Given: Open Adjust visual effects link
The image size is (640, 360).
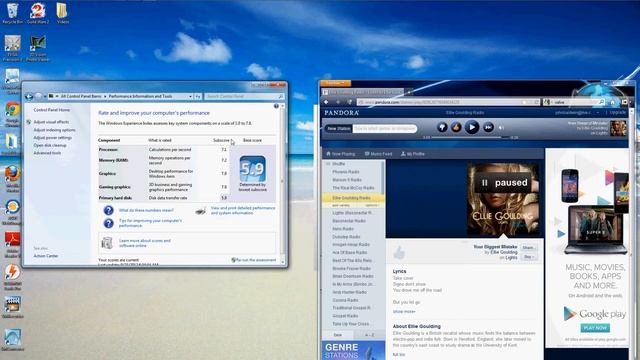Looking at the screenshot, I should [x=51, y=122].
